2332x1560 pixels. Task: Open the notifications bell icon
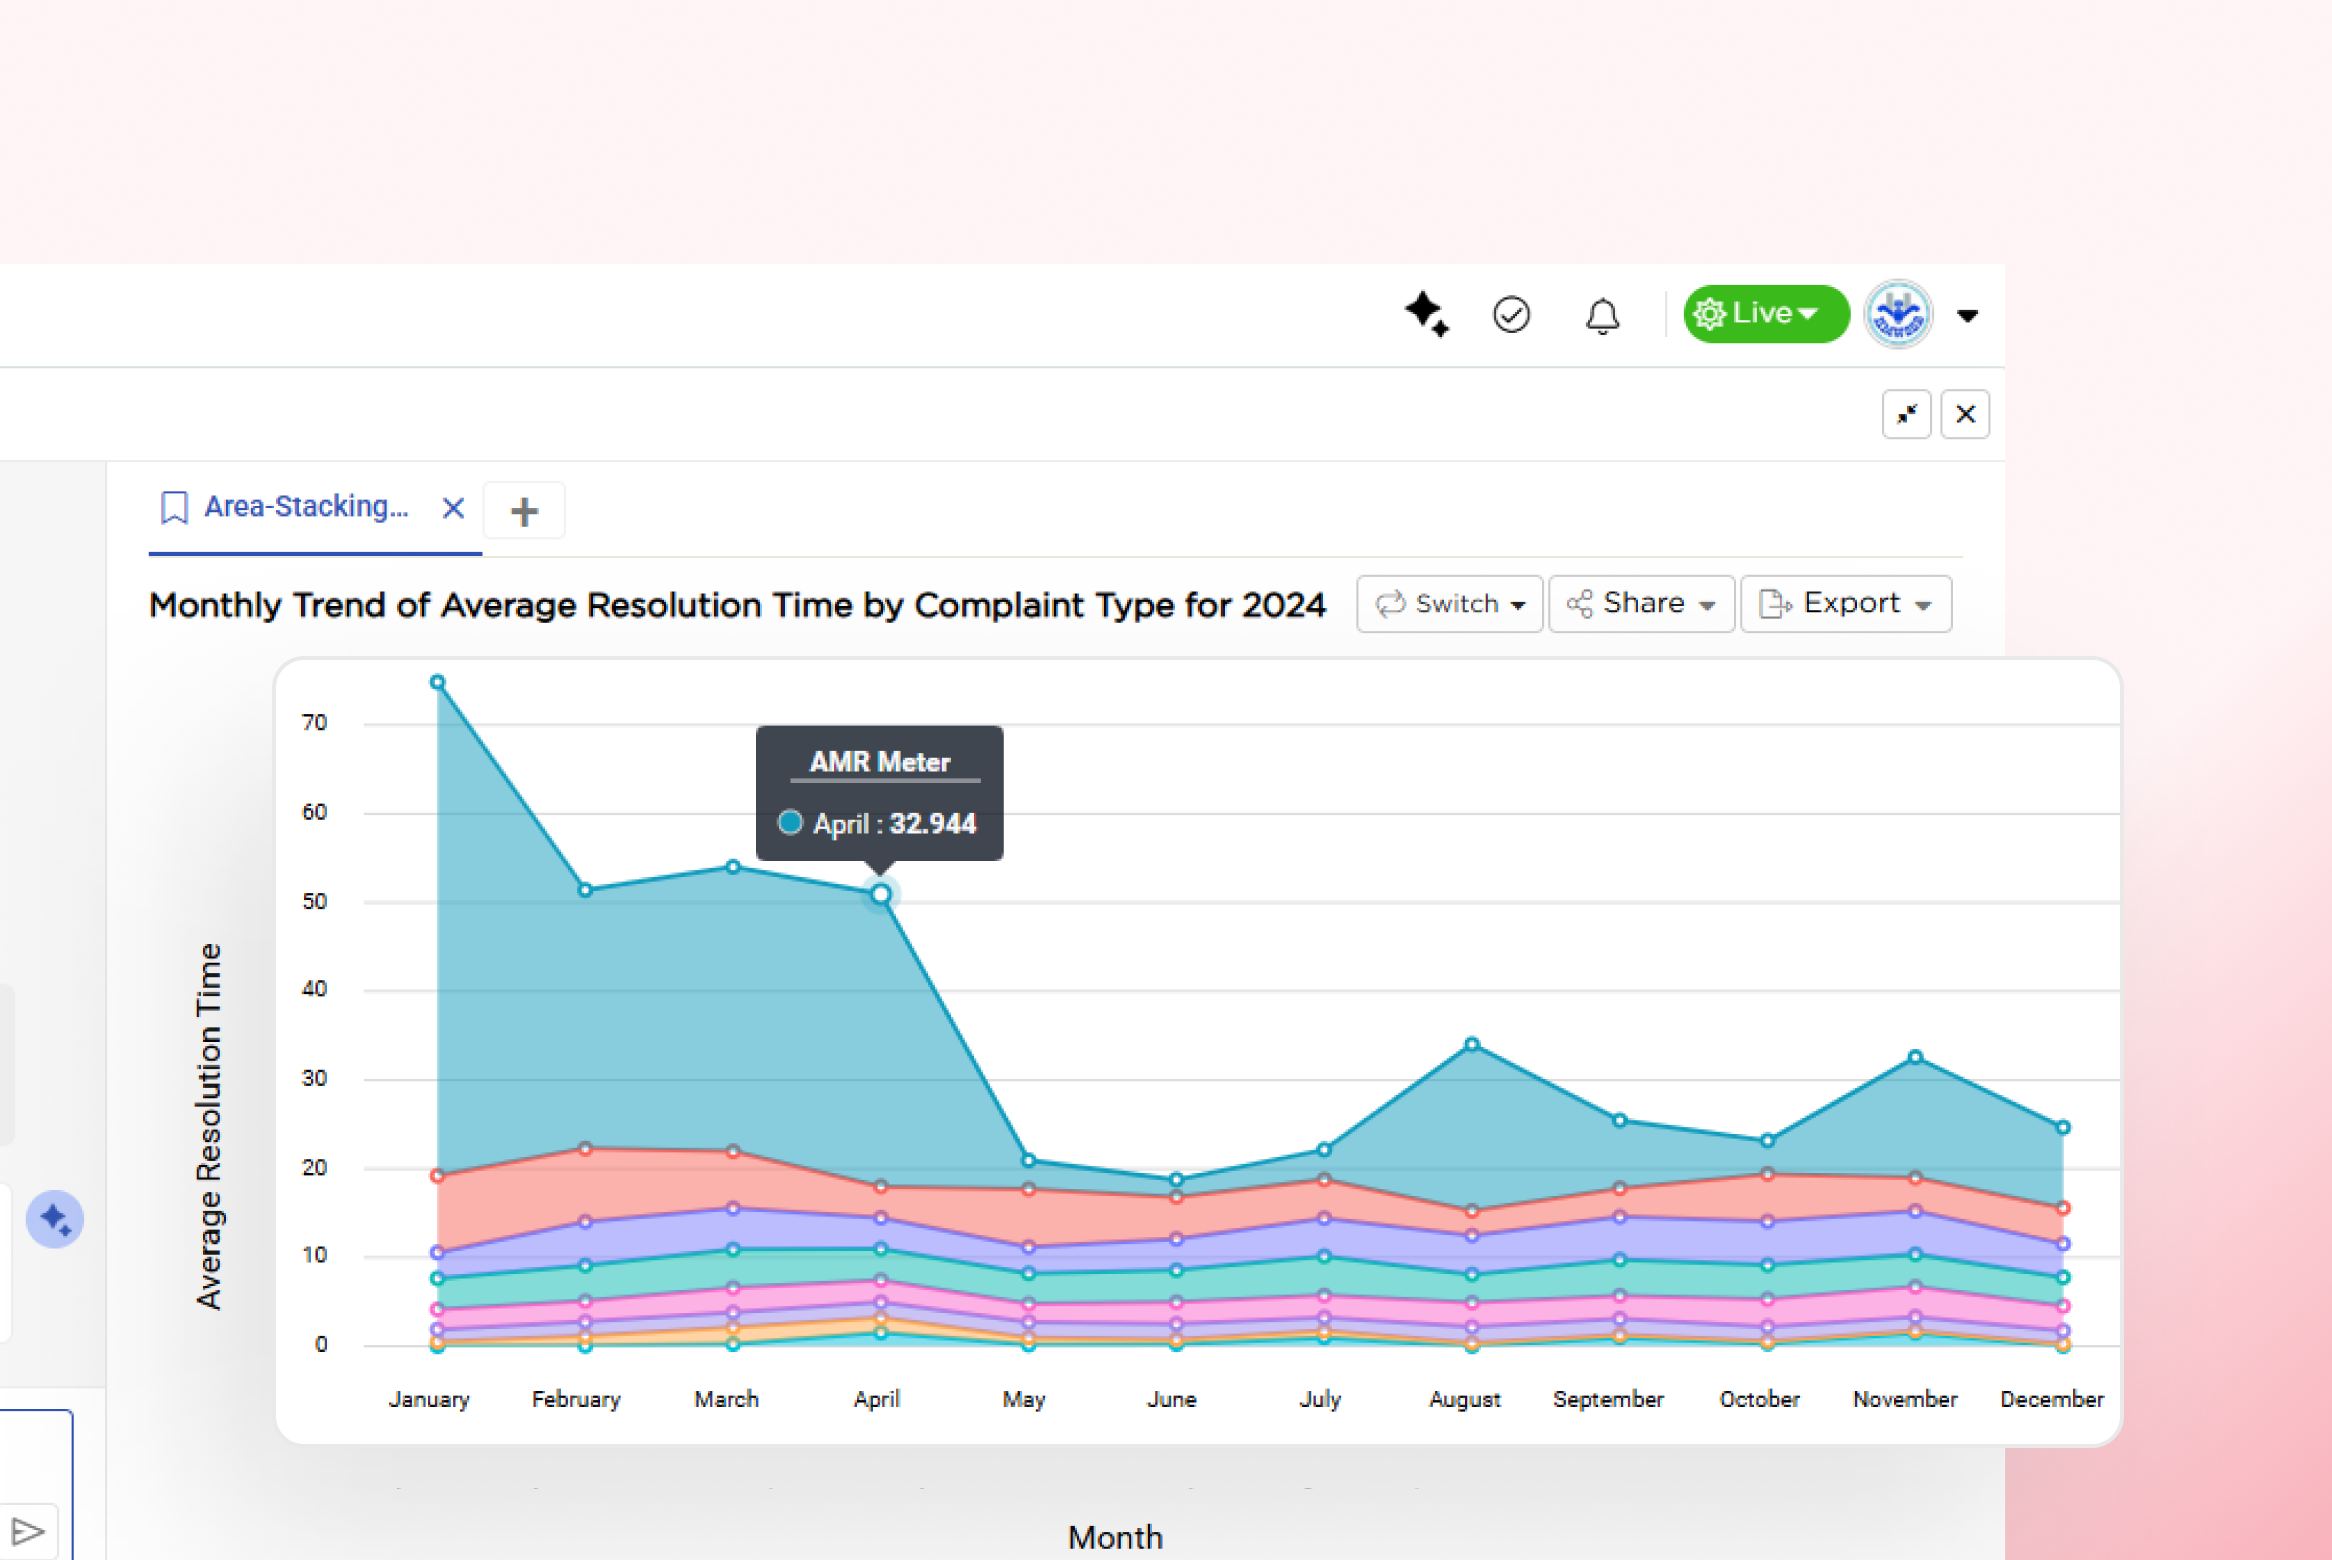[1602, 314]
